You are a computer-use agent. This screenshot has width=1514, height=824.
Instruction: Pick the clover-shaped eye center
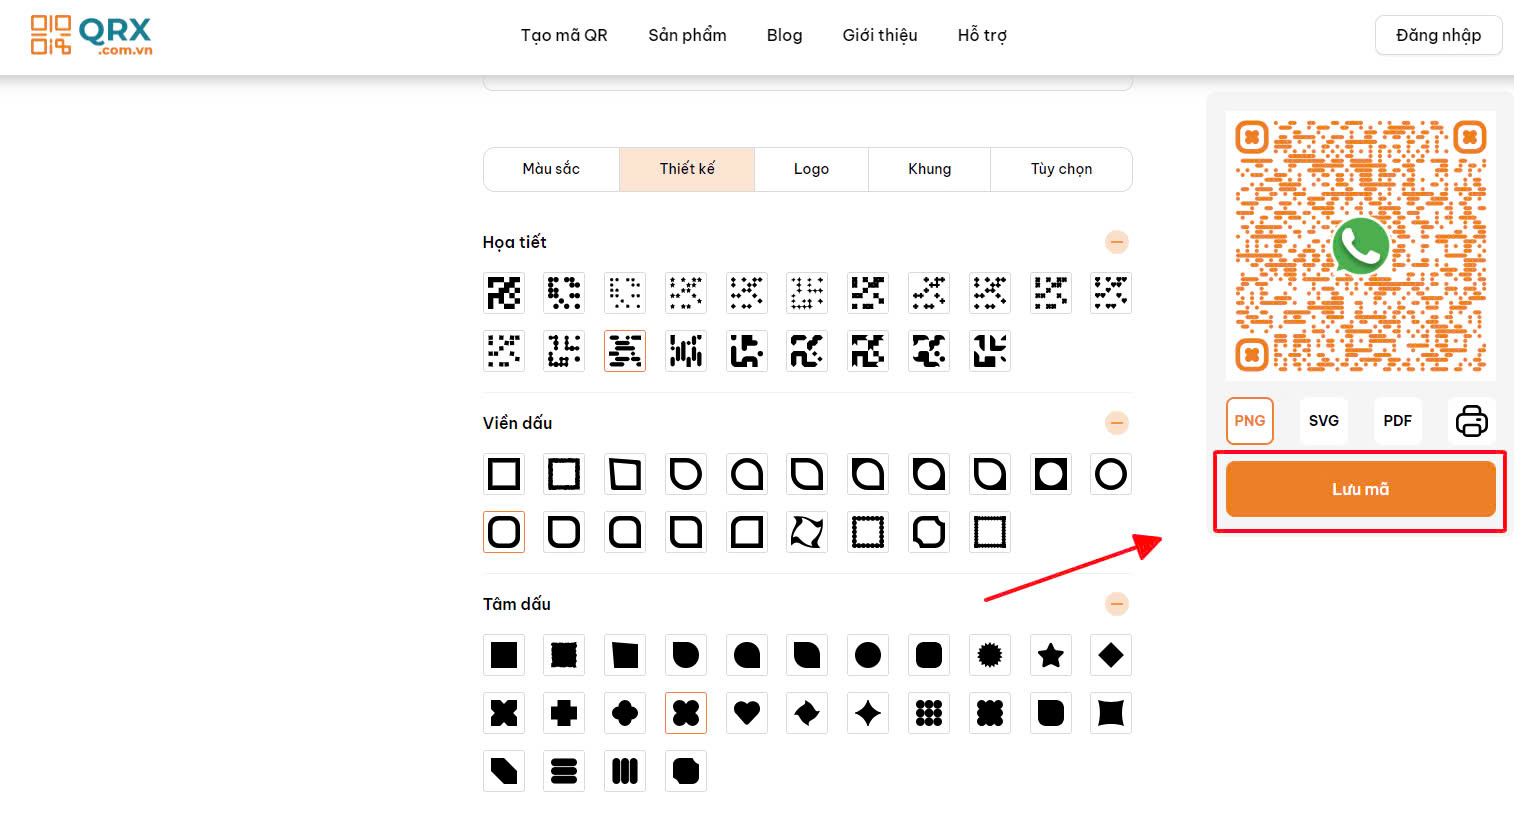pos(625,713)
